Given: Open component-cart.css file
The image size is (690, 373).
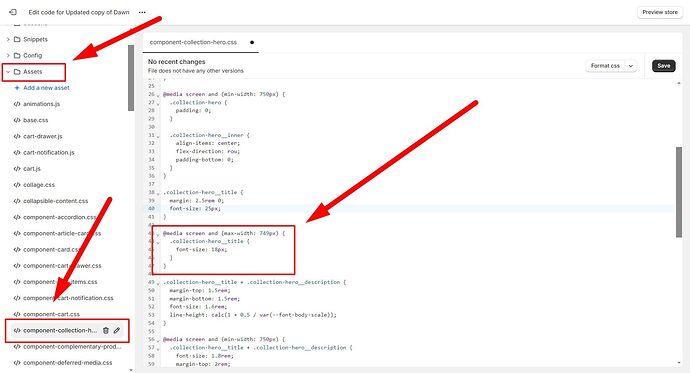Looking at the screenshot, I should 51,314.
